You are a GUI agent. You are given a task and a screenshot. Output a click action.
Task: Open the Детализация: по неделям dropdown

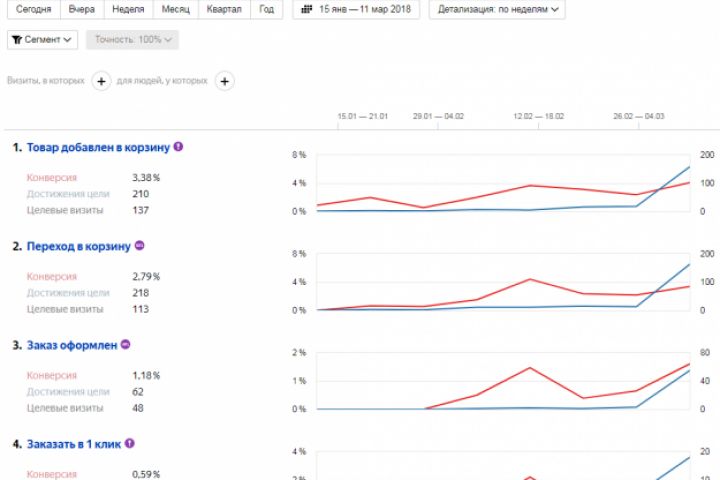pos(497,9)
